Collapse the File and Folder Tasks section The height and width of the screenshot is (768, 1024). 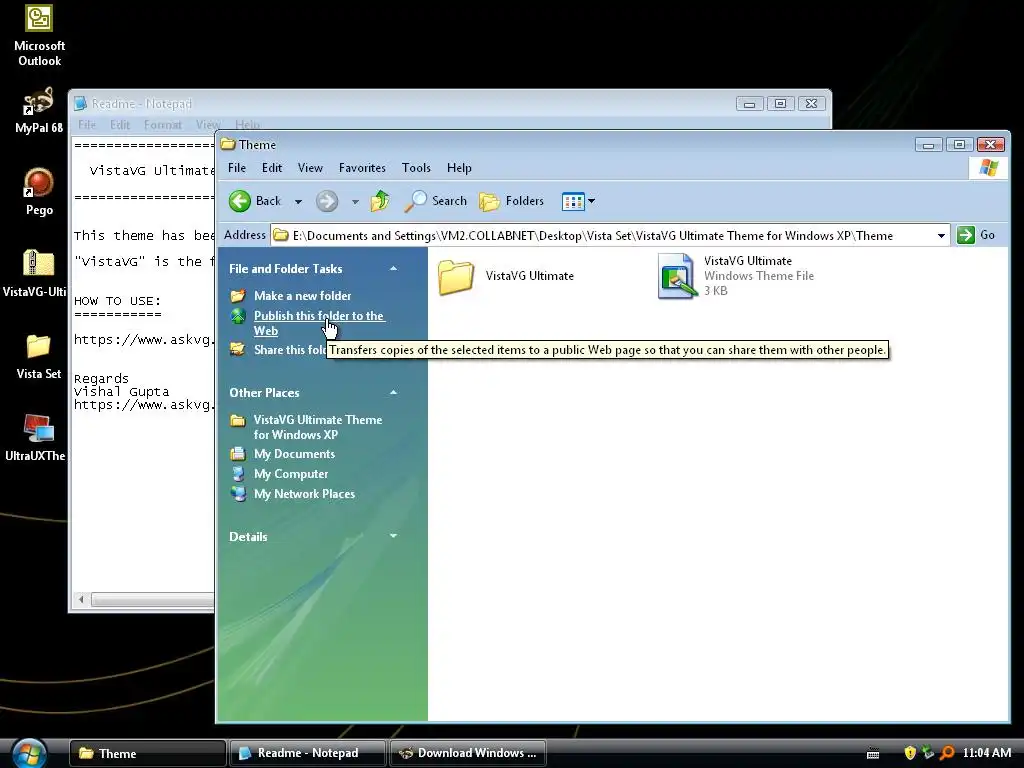[393, 268]
